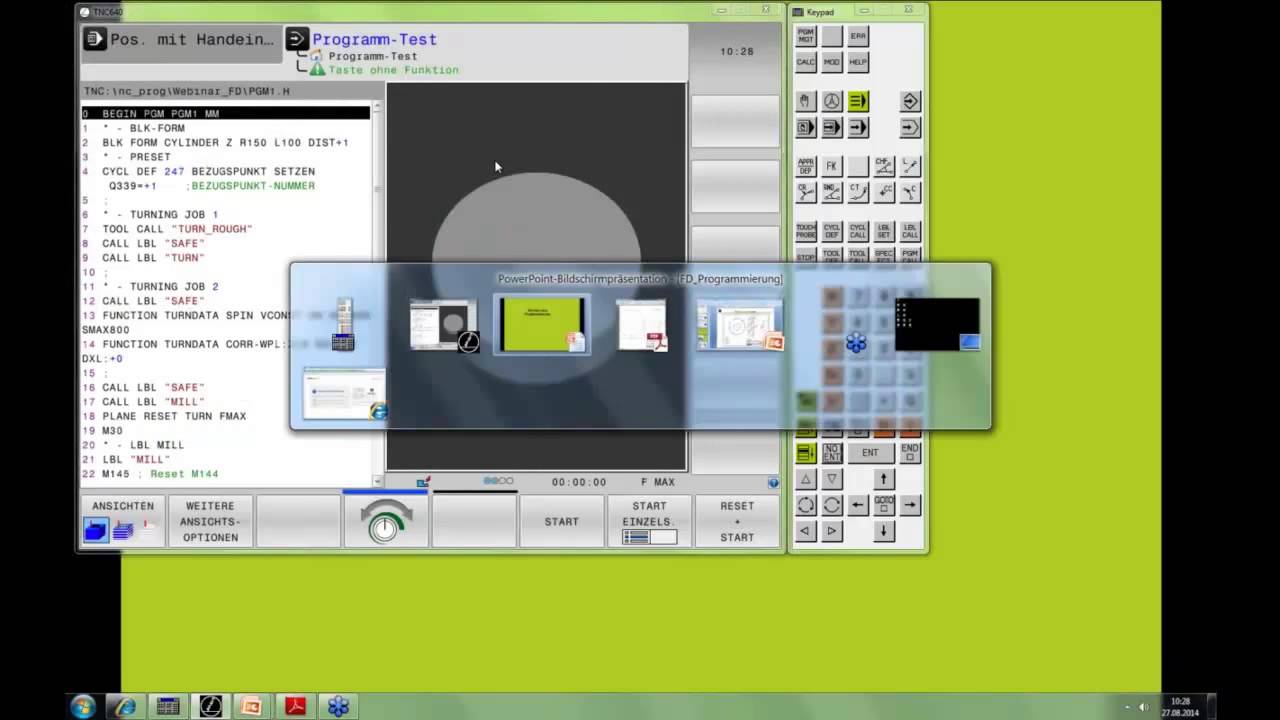Select the TNC640 window thumbnail in switcher
Image resolution: width=1280 pixels, height=720 pixels.
[445, 326]
